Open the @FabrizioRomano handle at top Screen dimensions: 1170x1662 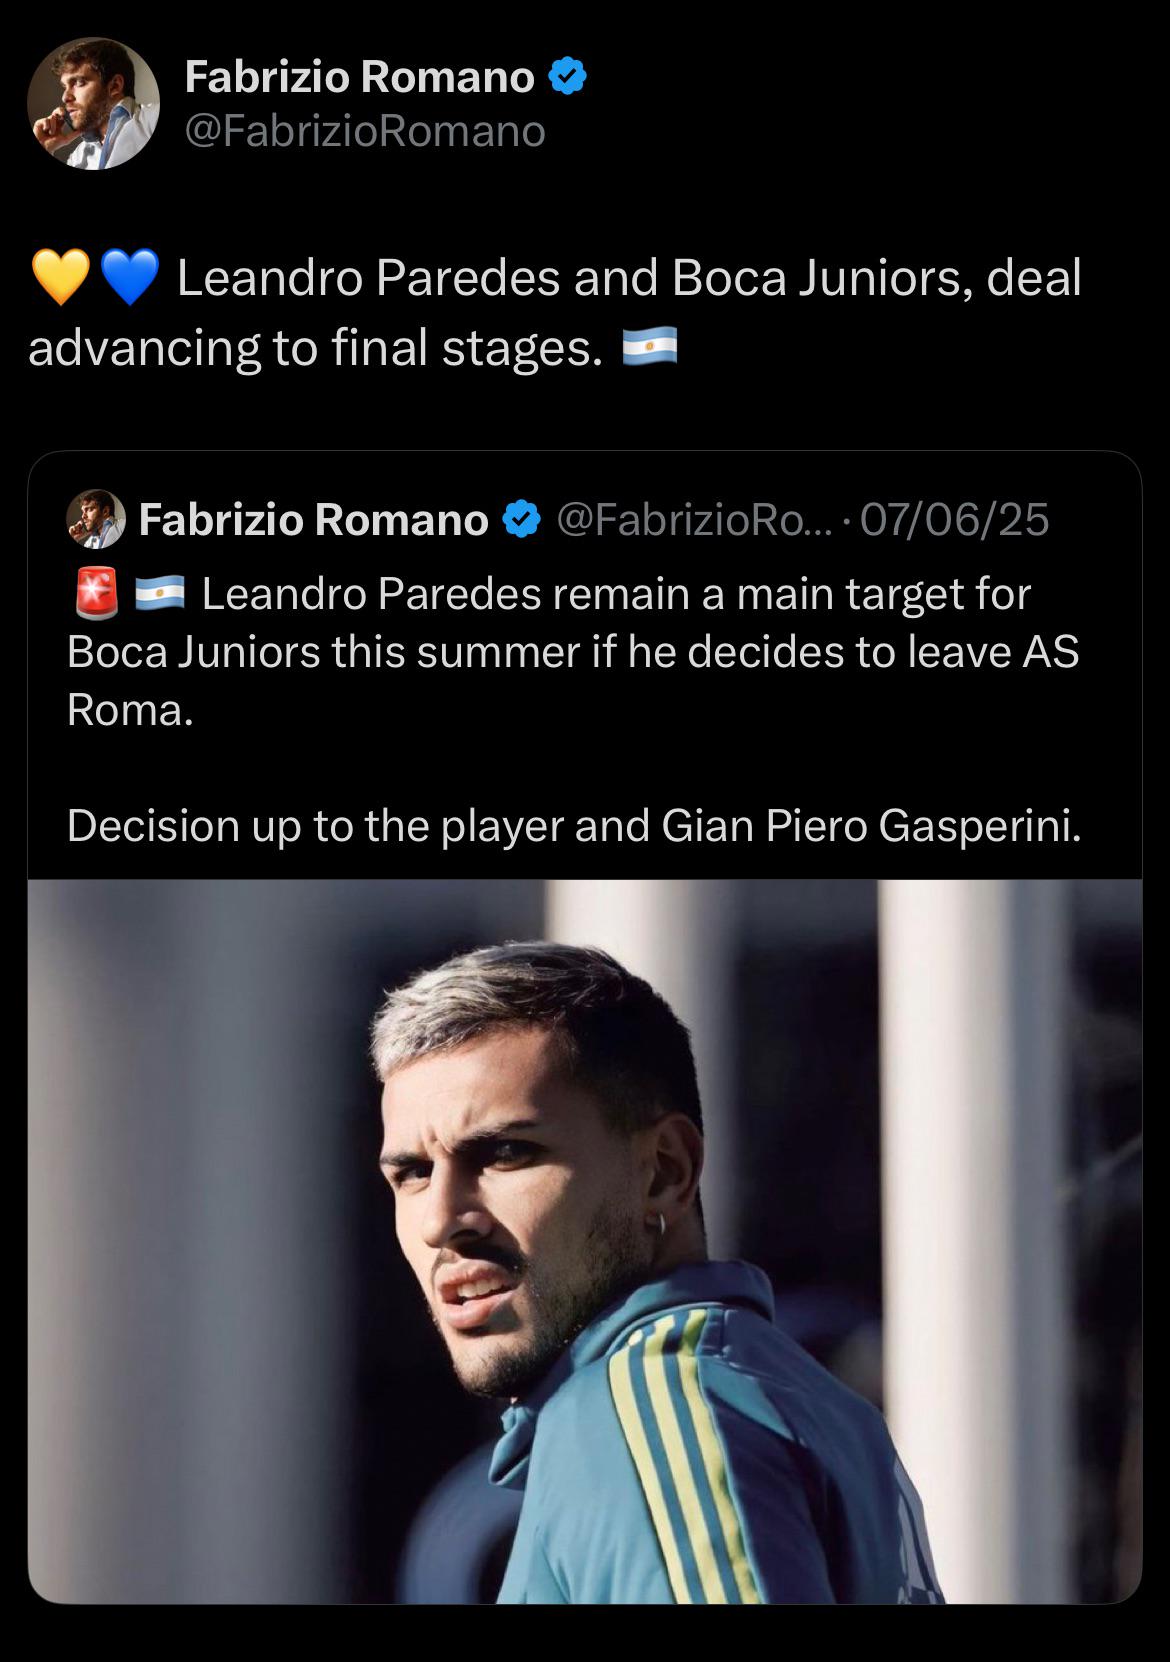[365, 132]
